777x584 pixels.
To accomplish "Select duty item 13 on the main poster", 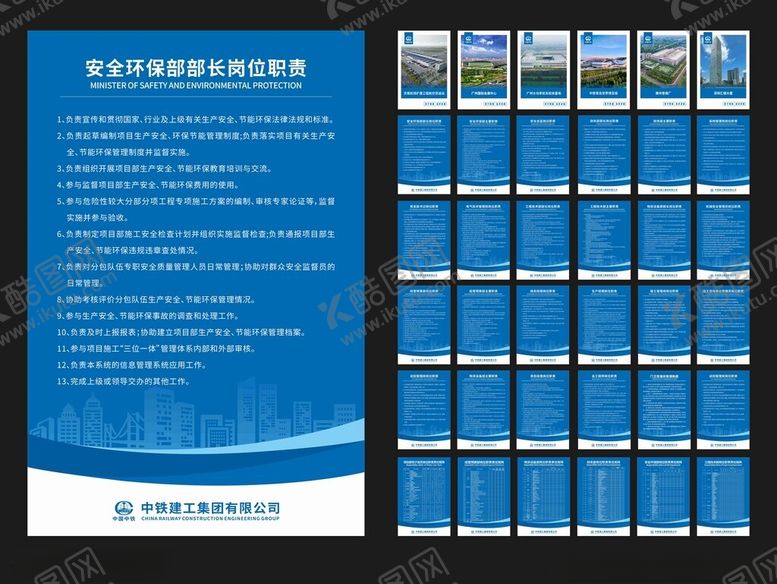I will [x=123, y=381].
